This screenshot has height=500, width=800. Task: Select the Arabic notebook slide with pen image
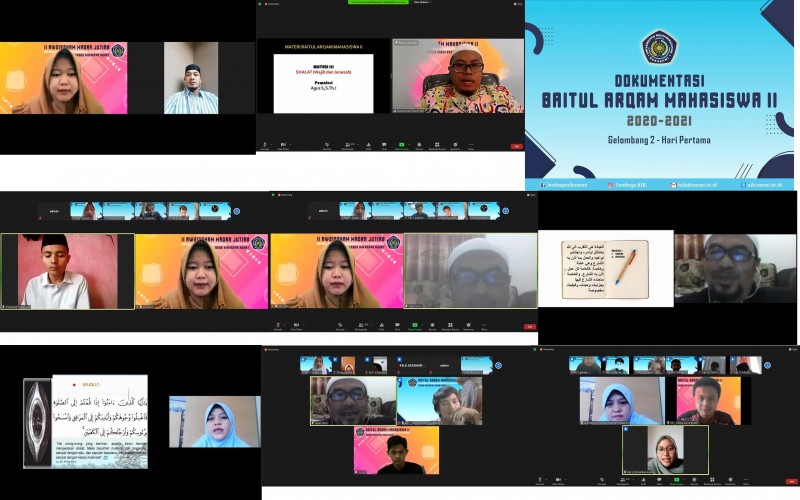pyautogui.click(x=605, y=268)
